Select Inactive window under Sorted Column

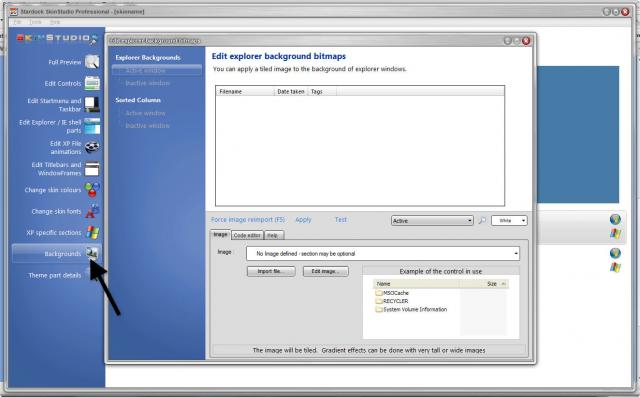147,126
